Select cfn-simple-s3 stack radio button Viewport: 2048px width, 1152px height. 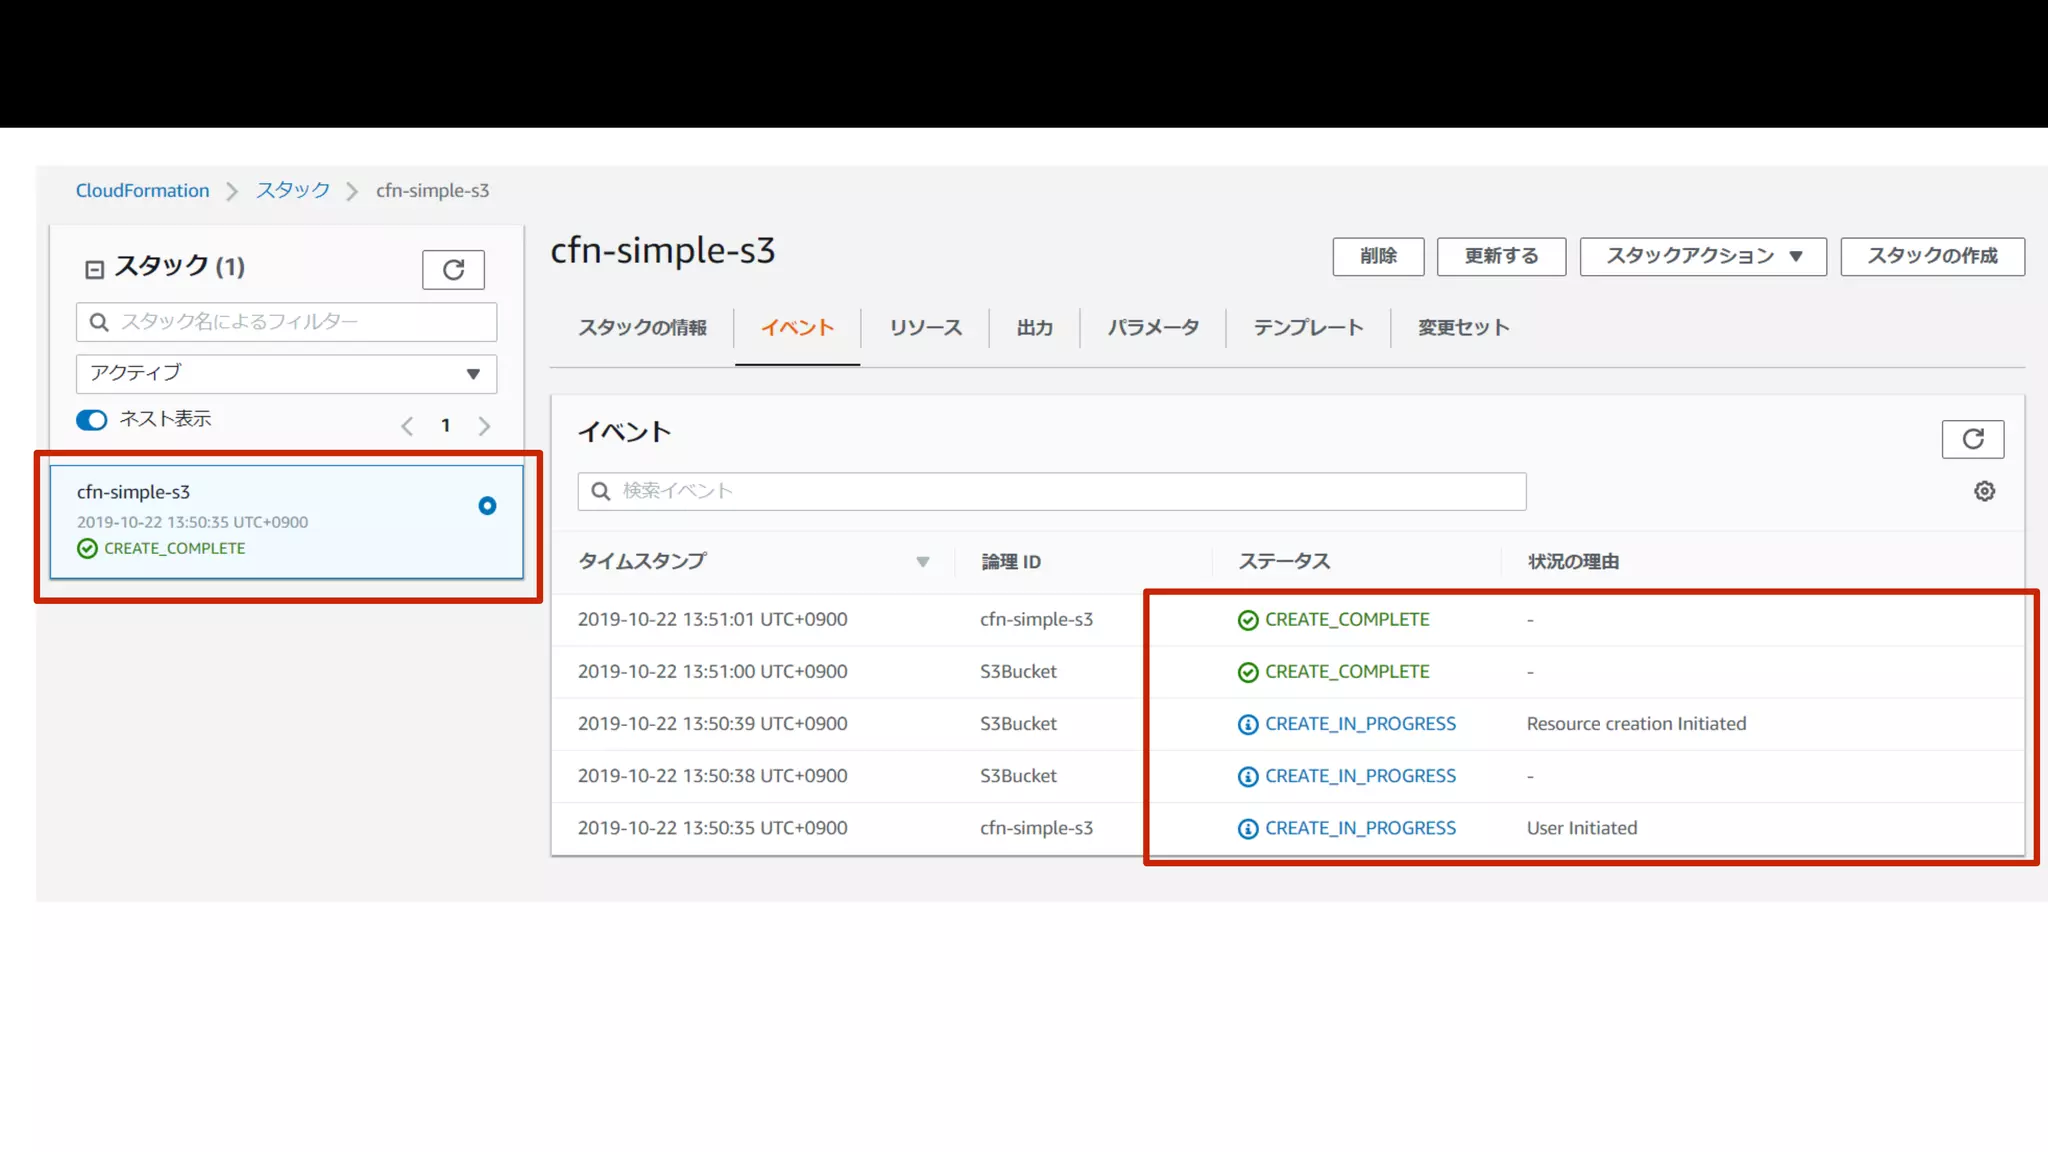click(x=487, y=506)
